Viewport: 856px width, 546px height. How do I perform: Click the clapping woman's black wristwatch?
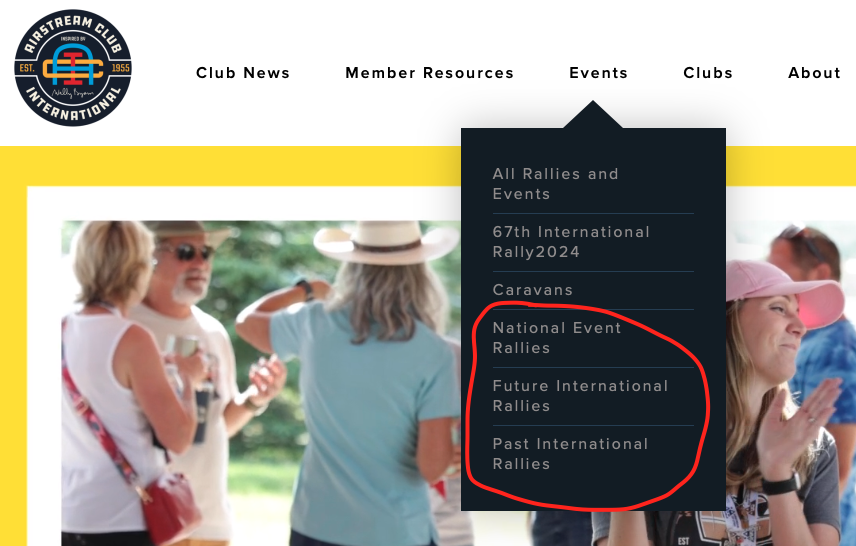[x=781, y=484]
